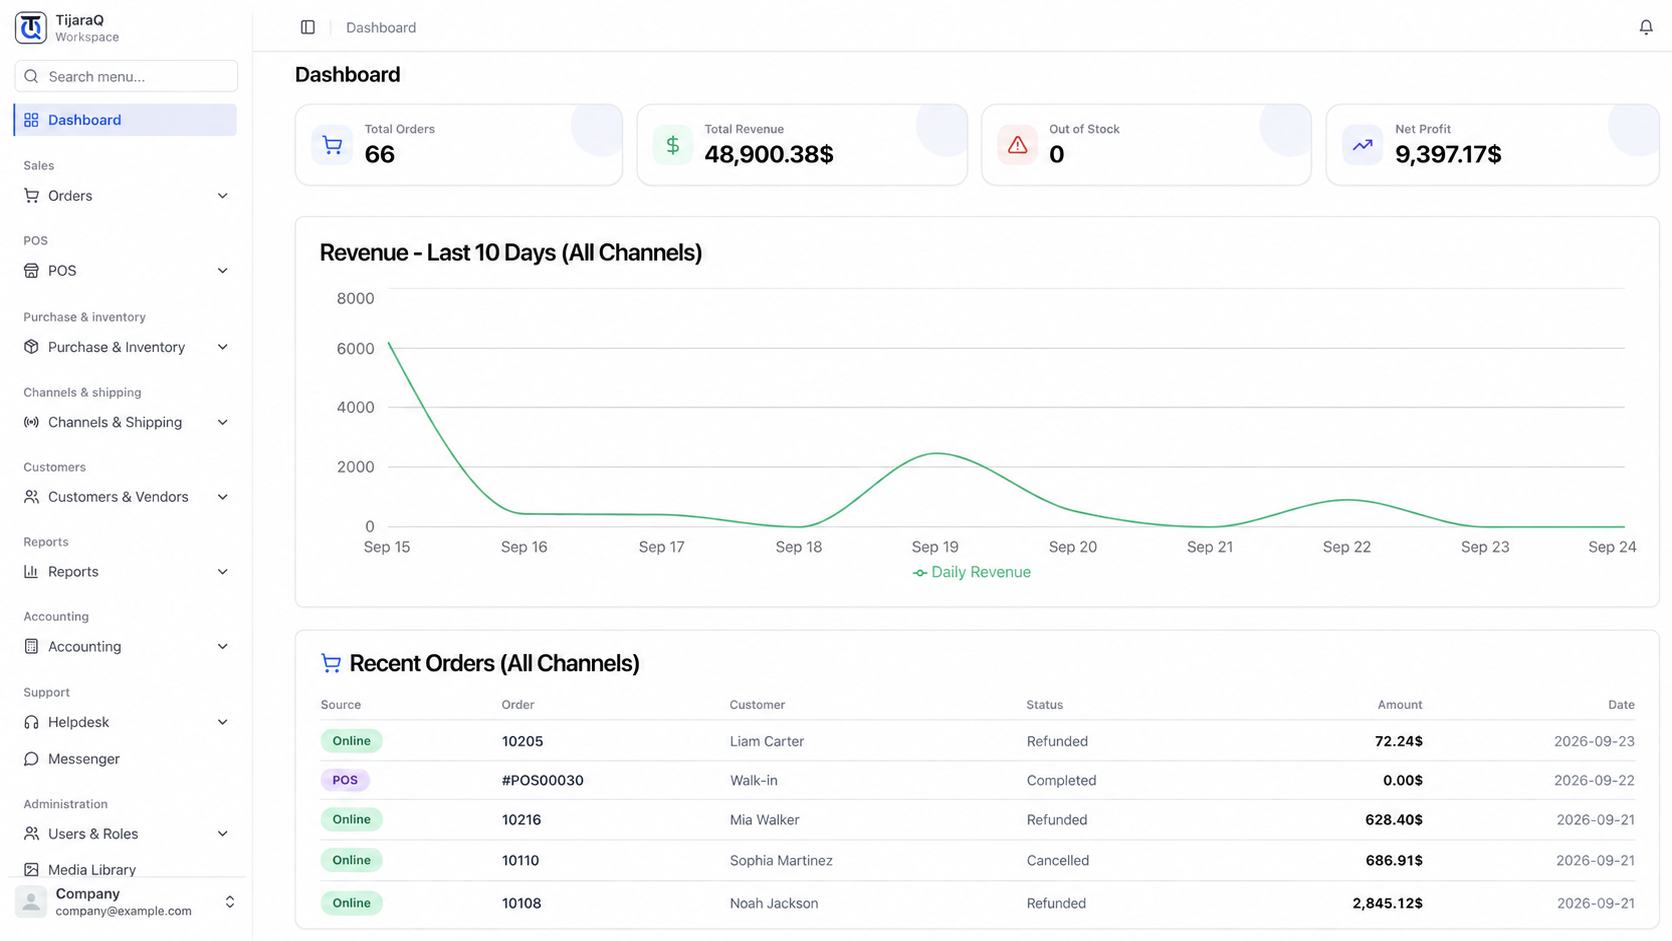Click the Sep 19 axis label

(935, 547)
